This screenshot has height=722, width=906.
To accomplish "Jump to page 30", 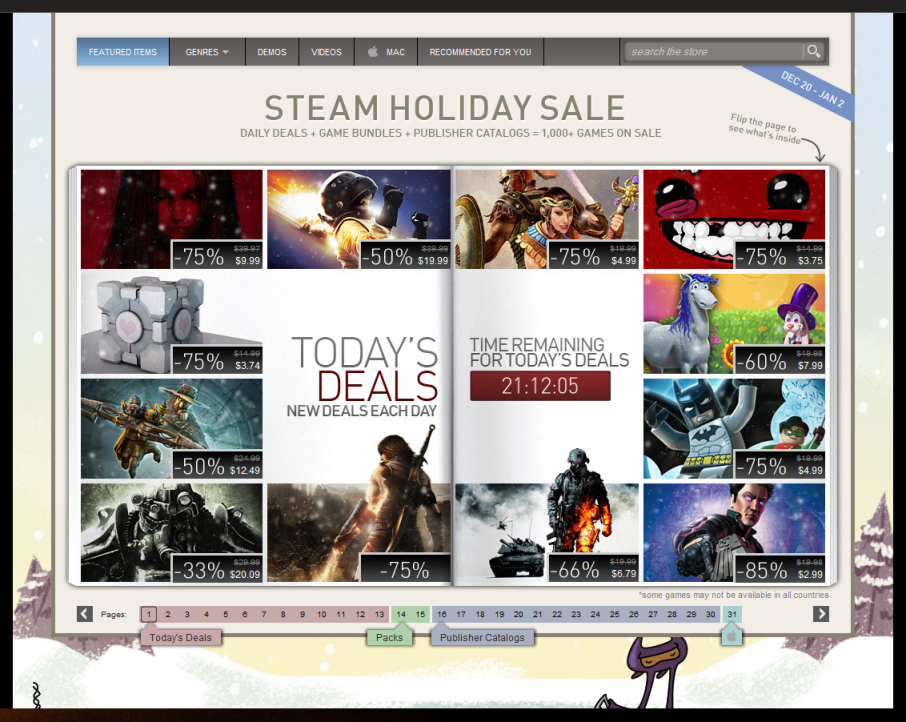I will coord(710,614).
